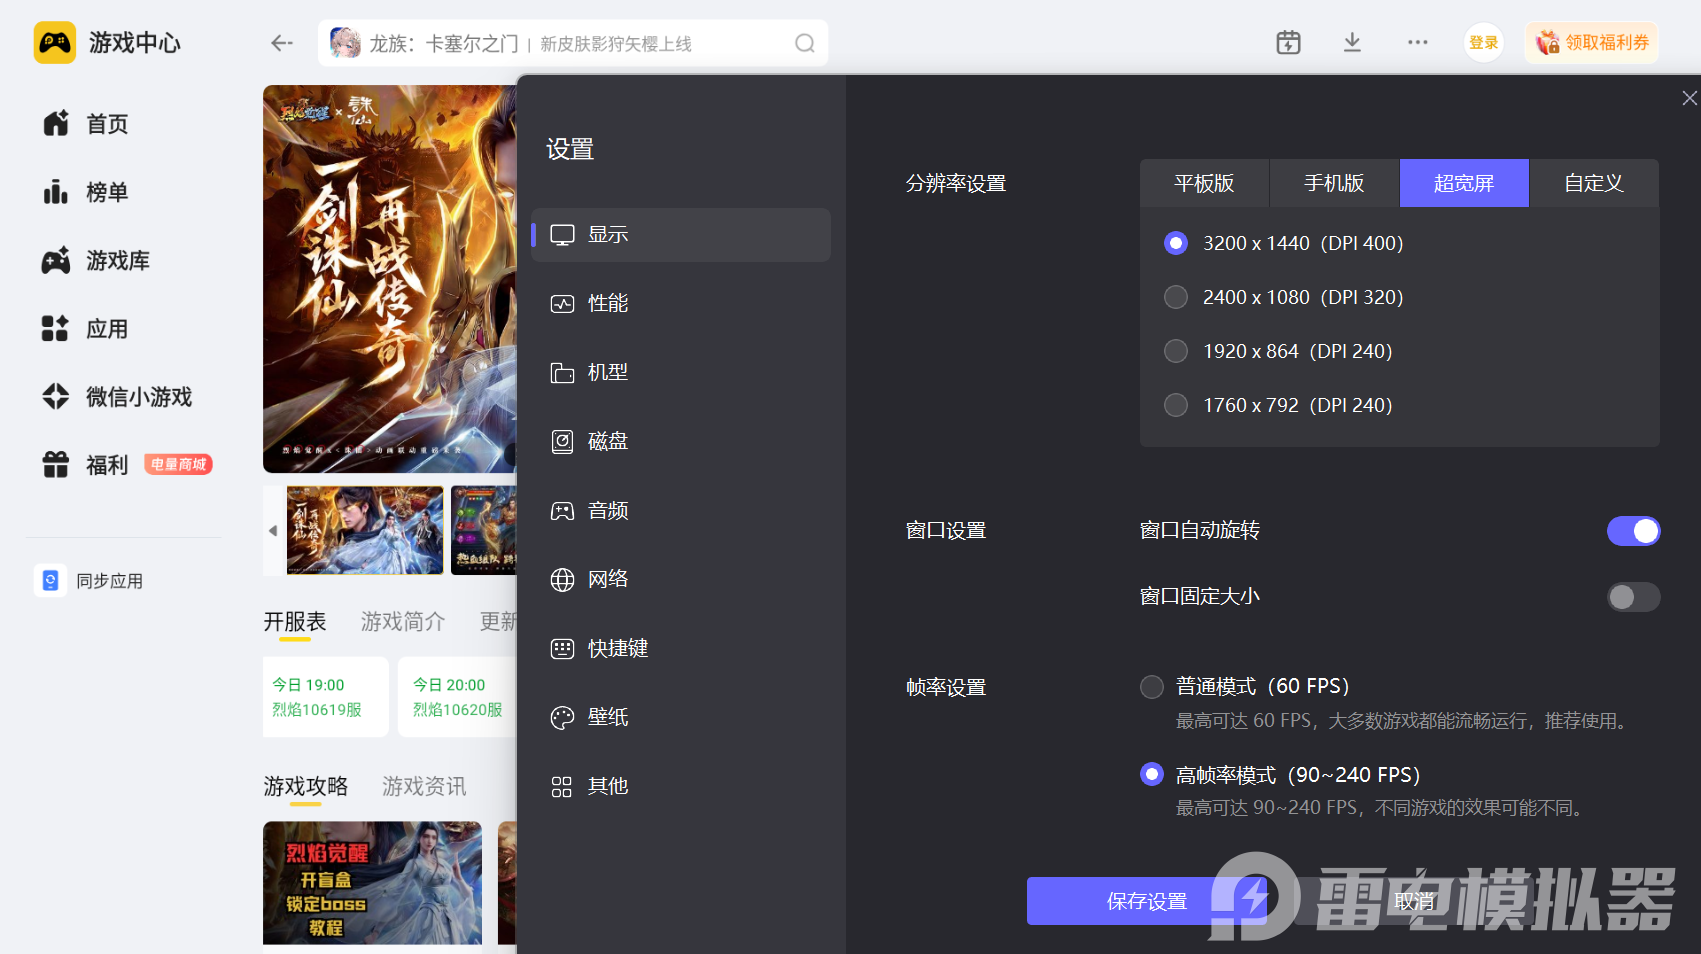
Task: Open the 壁纸 settings section
Action: click(606, 717)
